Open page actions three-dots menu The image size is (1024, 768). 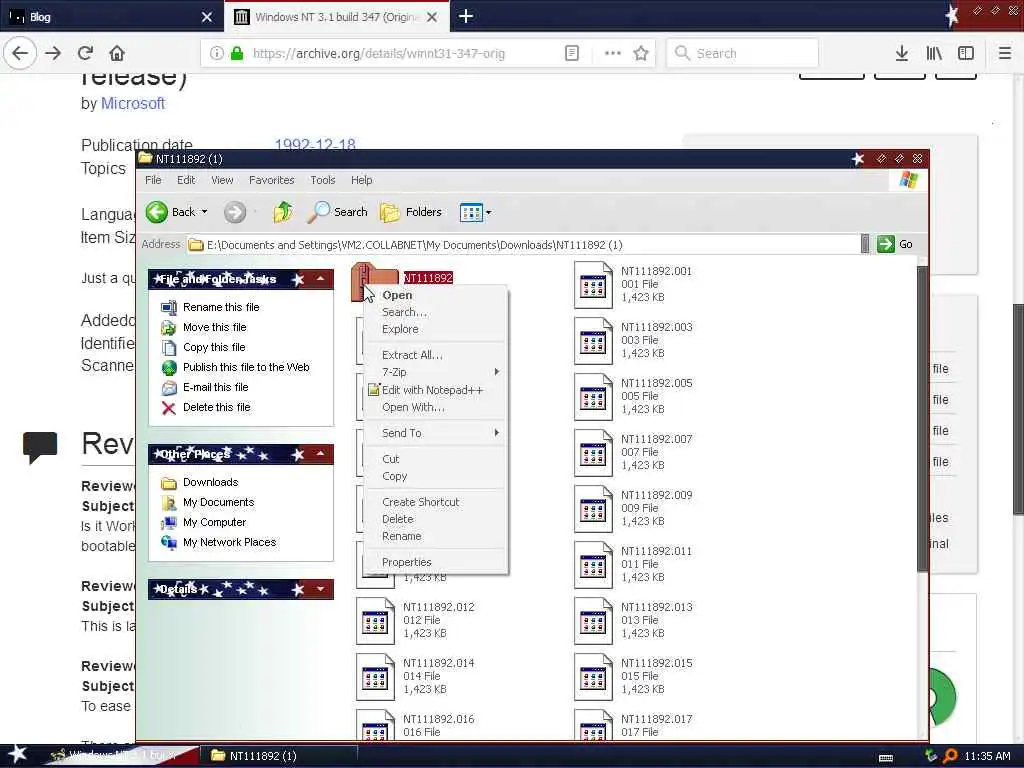click(x=613, y=54)
